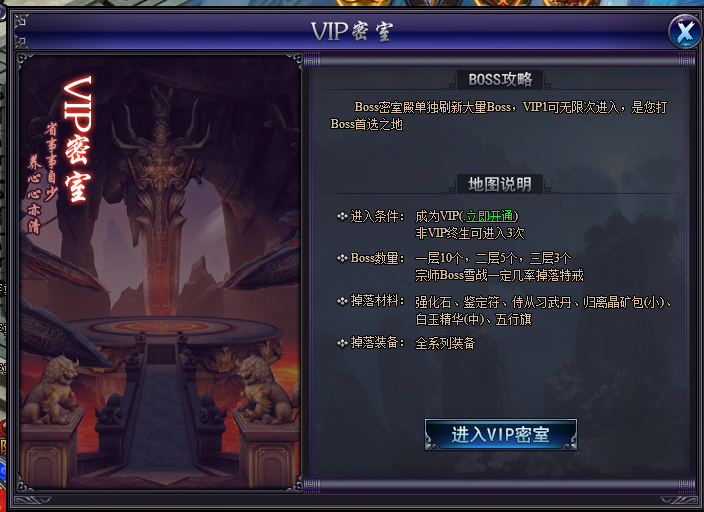This screenshot has width=704, height=512.
Task: Click the 强化石、鉴定符 materials list
Action: pos(543,311)
